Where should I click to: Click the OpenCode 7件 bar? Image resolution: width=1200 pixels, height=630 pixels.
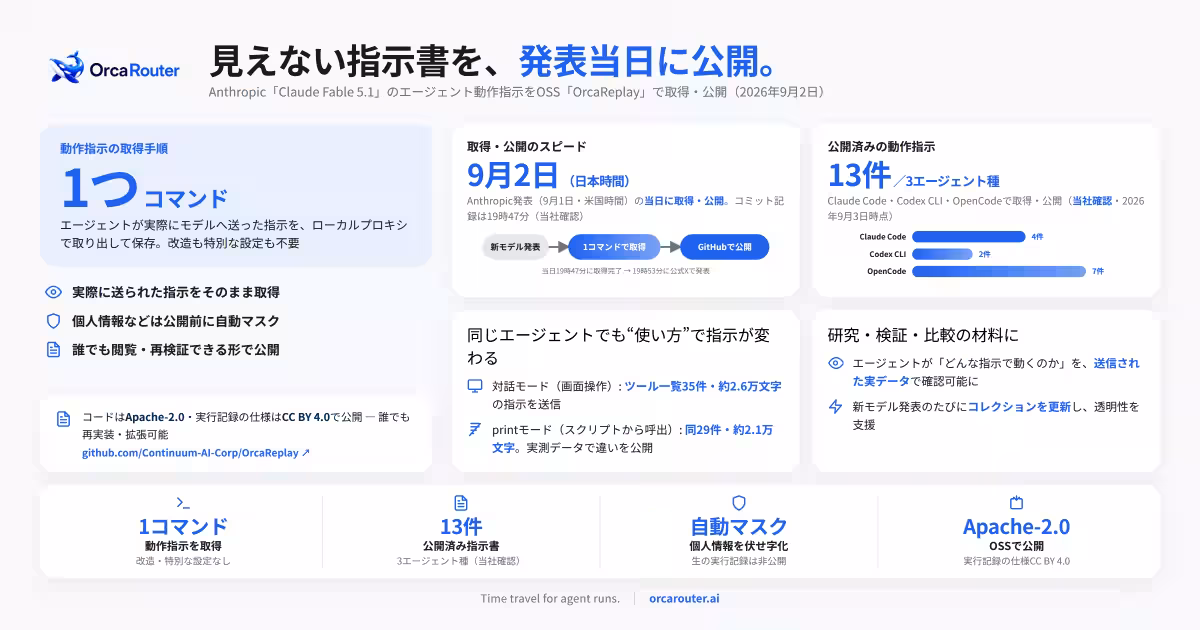[x=999, y=271]
